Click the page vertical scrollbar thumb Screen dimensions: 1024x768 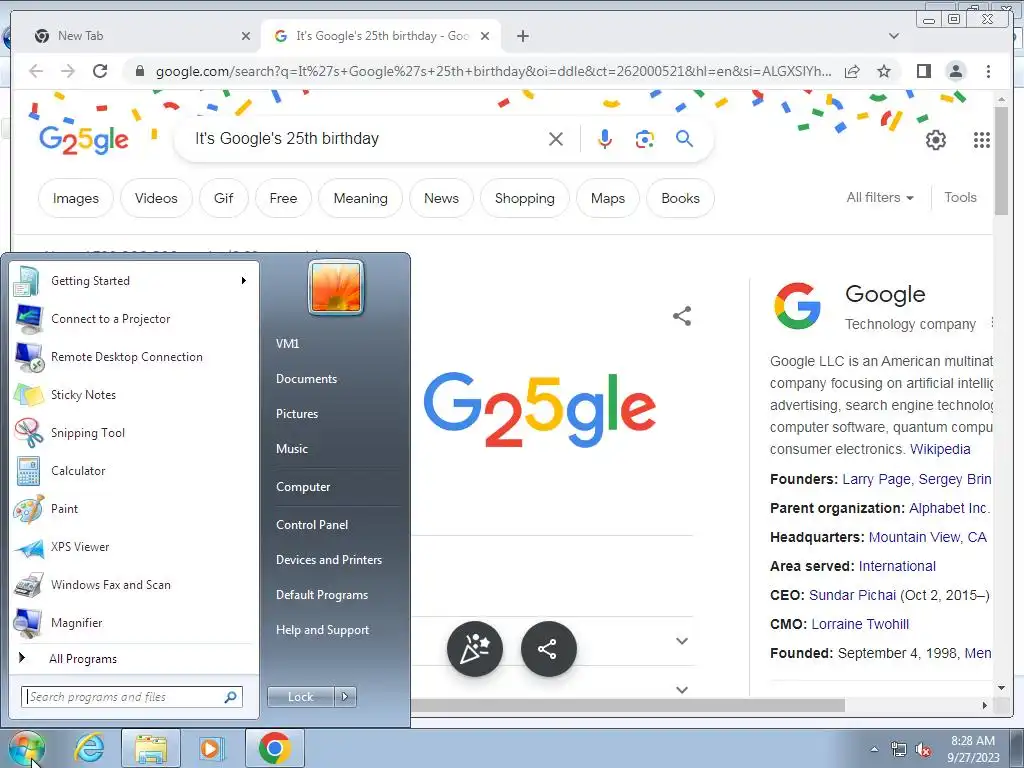[1001, 159]
